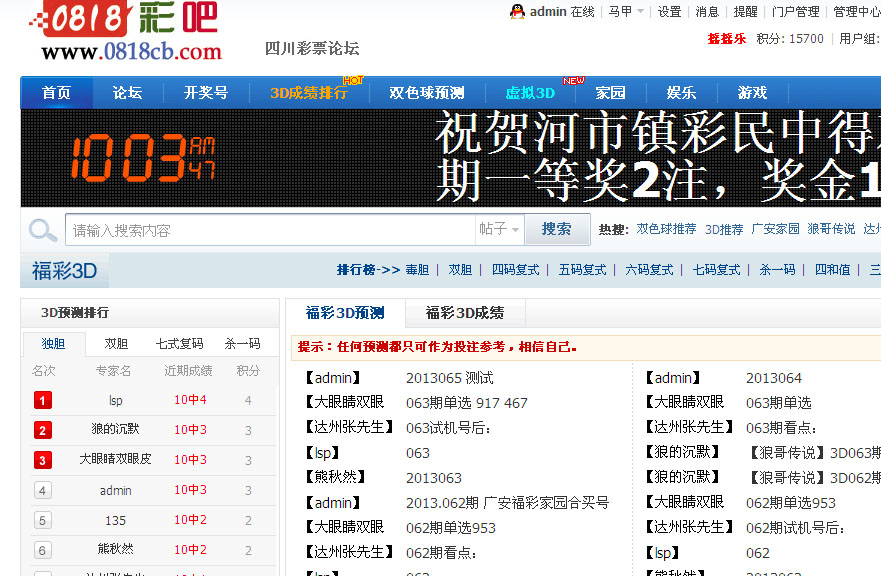Screen dimensions: 881x576
Task: Click expert name 大眼睛双眼皮 in ranking
Action: pos(115,459)
